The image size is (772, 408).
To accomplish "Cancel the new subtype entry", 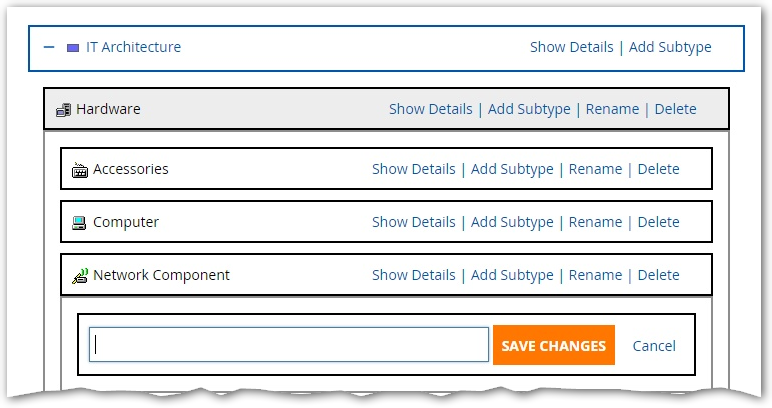I will [x=654, y=346].
